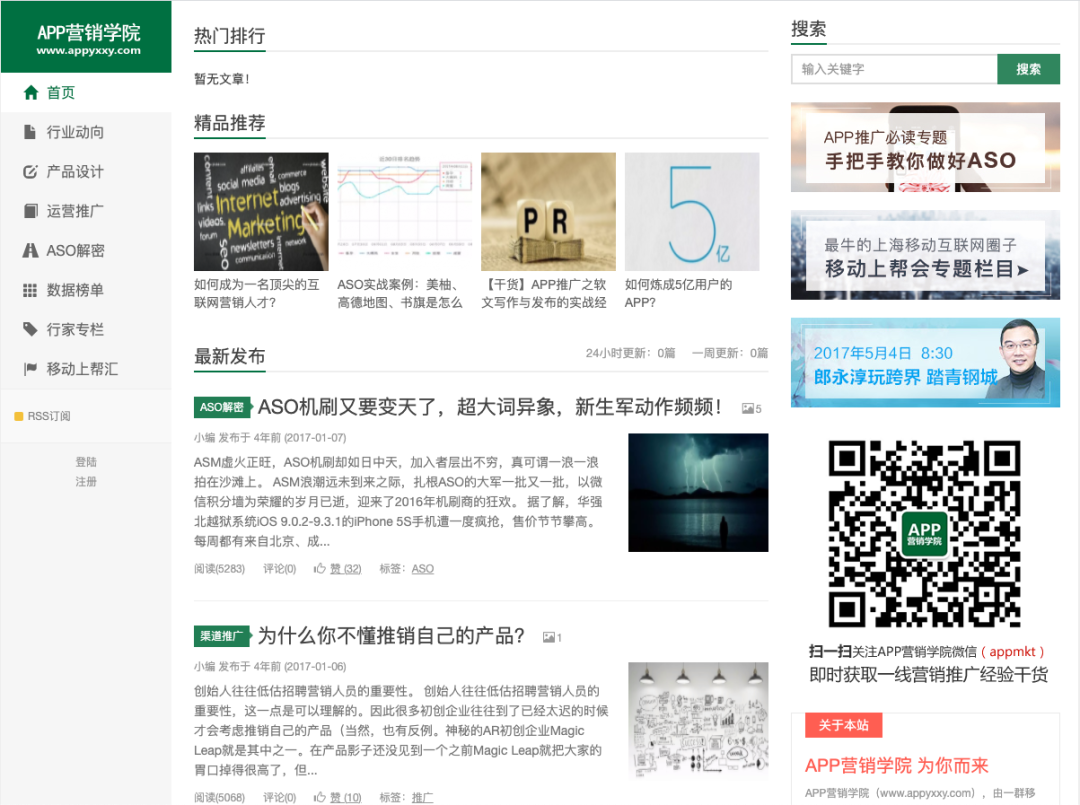Click 评论(0) under ASO机刷 article
1080x805 pixels.
[280, 568]
